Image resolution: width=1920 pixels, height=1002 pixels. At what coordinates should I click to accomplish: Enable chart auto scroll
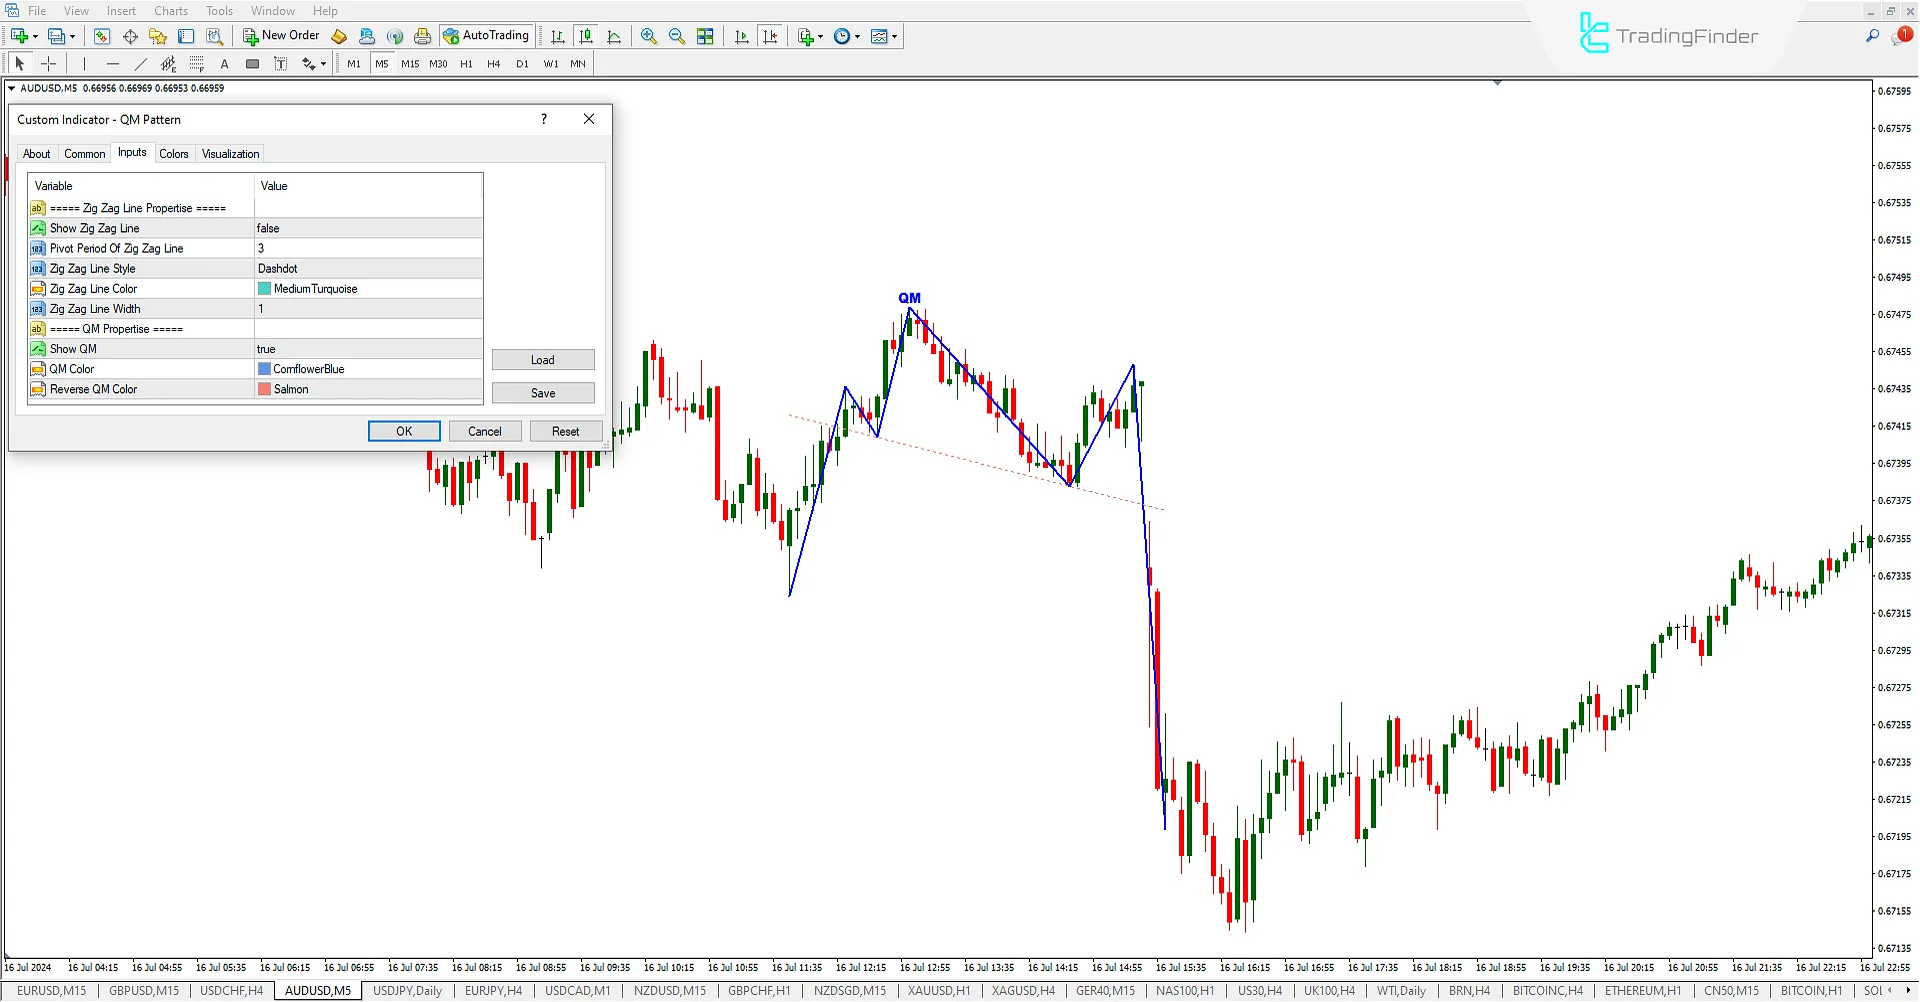click(742, 36)
